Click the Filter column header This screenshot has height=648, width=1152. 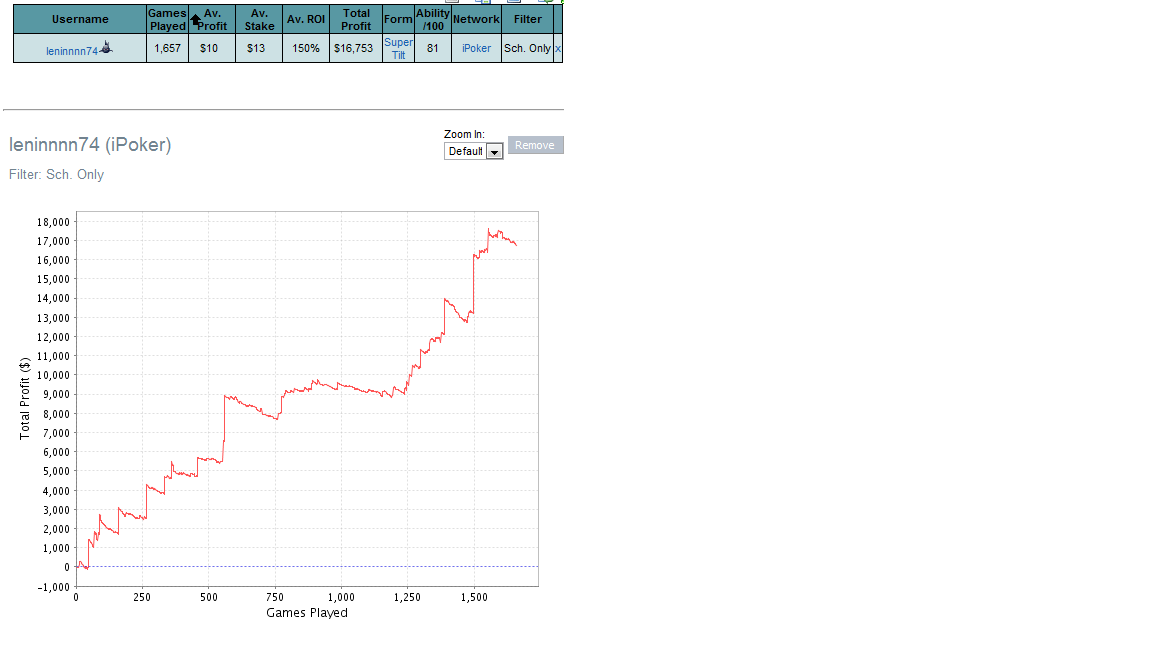[x=528, y=19]
